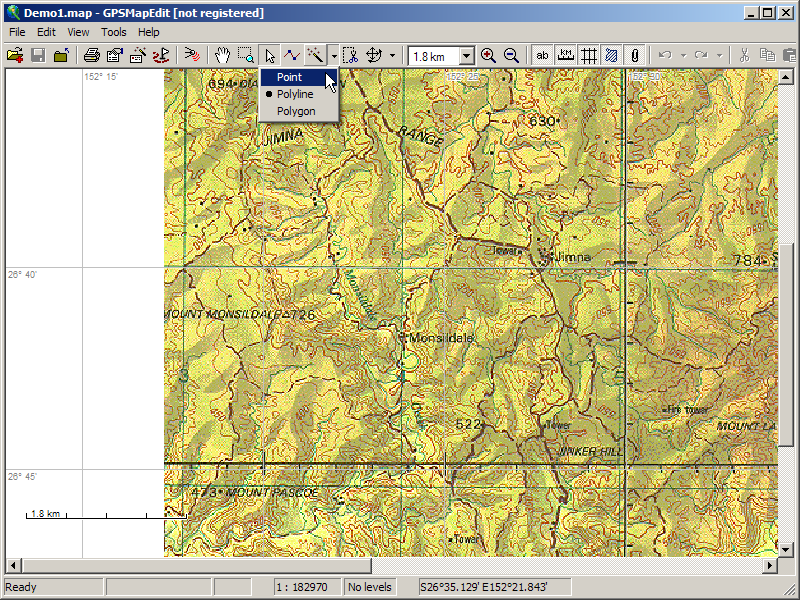This screenshot has width=800, height=600.
Task: Click the Zoom Out magnifier icon
Action: coord(511,55)
